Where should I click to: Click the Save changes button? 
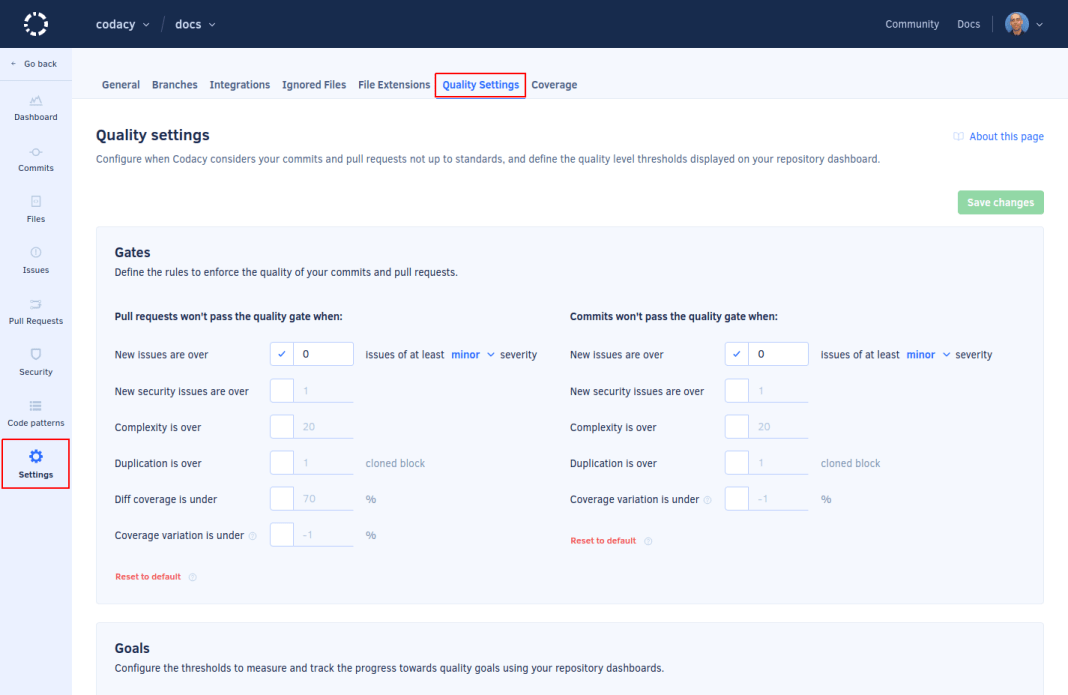pos(1000,202)
